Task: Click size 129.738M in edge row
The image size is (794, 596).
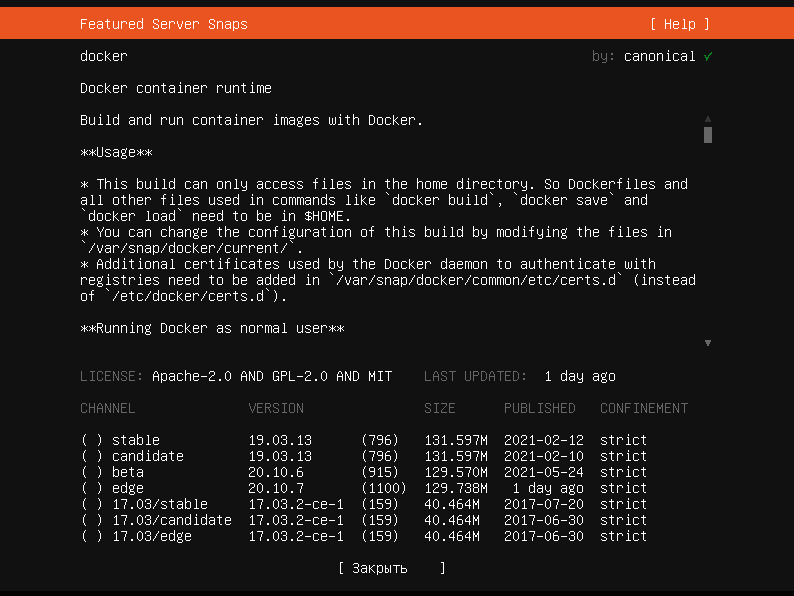Action: coord(456,488)
